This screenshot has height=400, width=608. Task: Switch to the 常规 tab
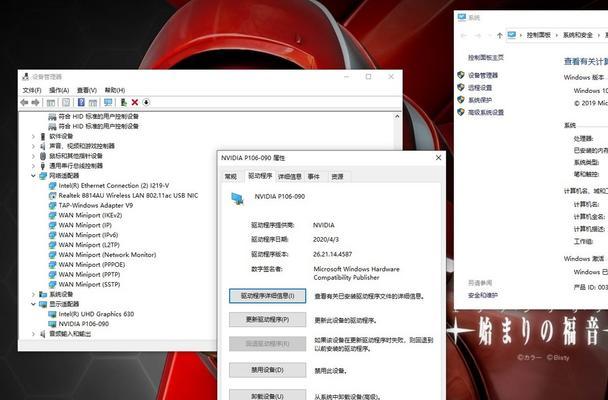(231, 176)
